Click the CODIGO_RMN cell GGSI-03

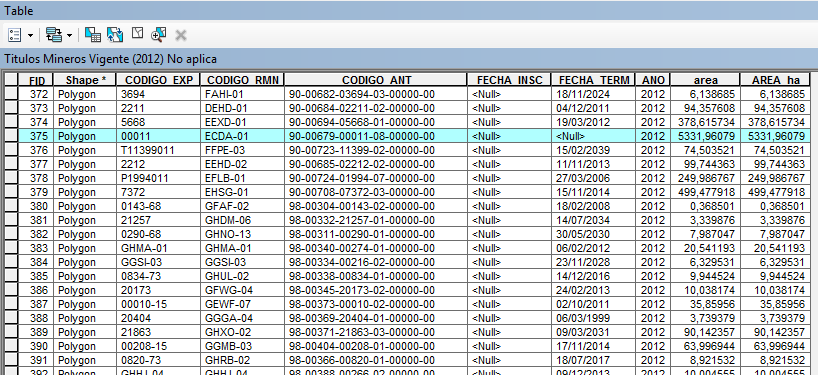click(243, 262)
